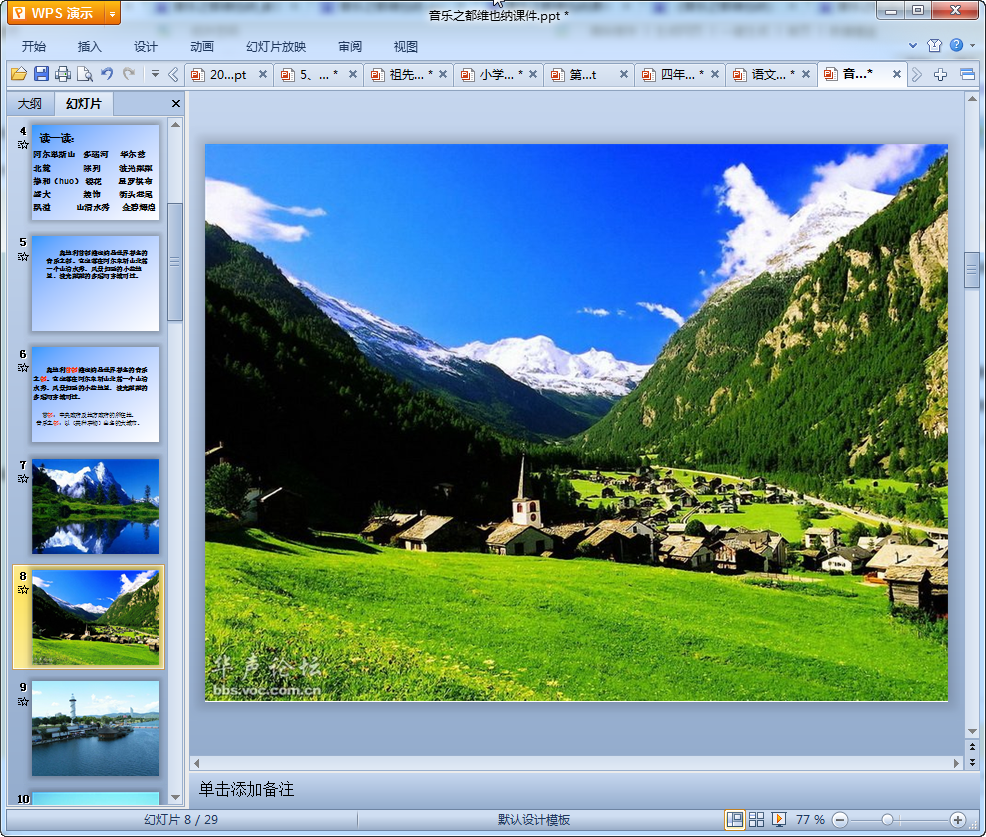Open the 动画 menu tab

pyautogui.click(x=202, y=47)
